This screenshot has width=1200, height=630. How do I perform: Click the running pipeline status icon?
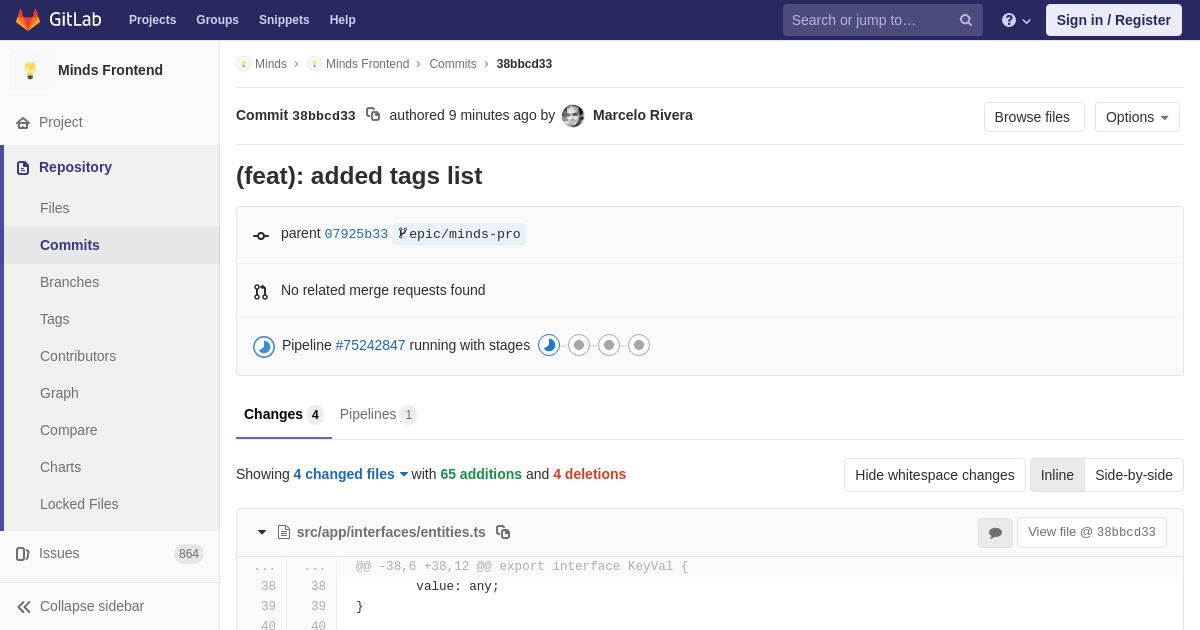pyautogui.click(x=264, y=346)
